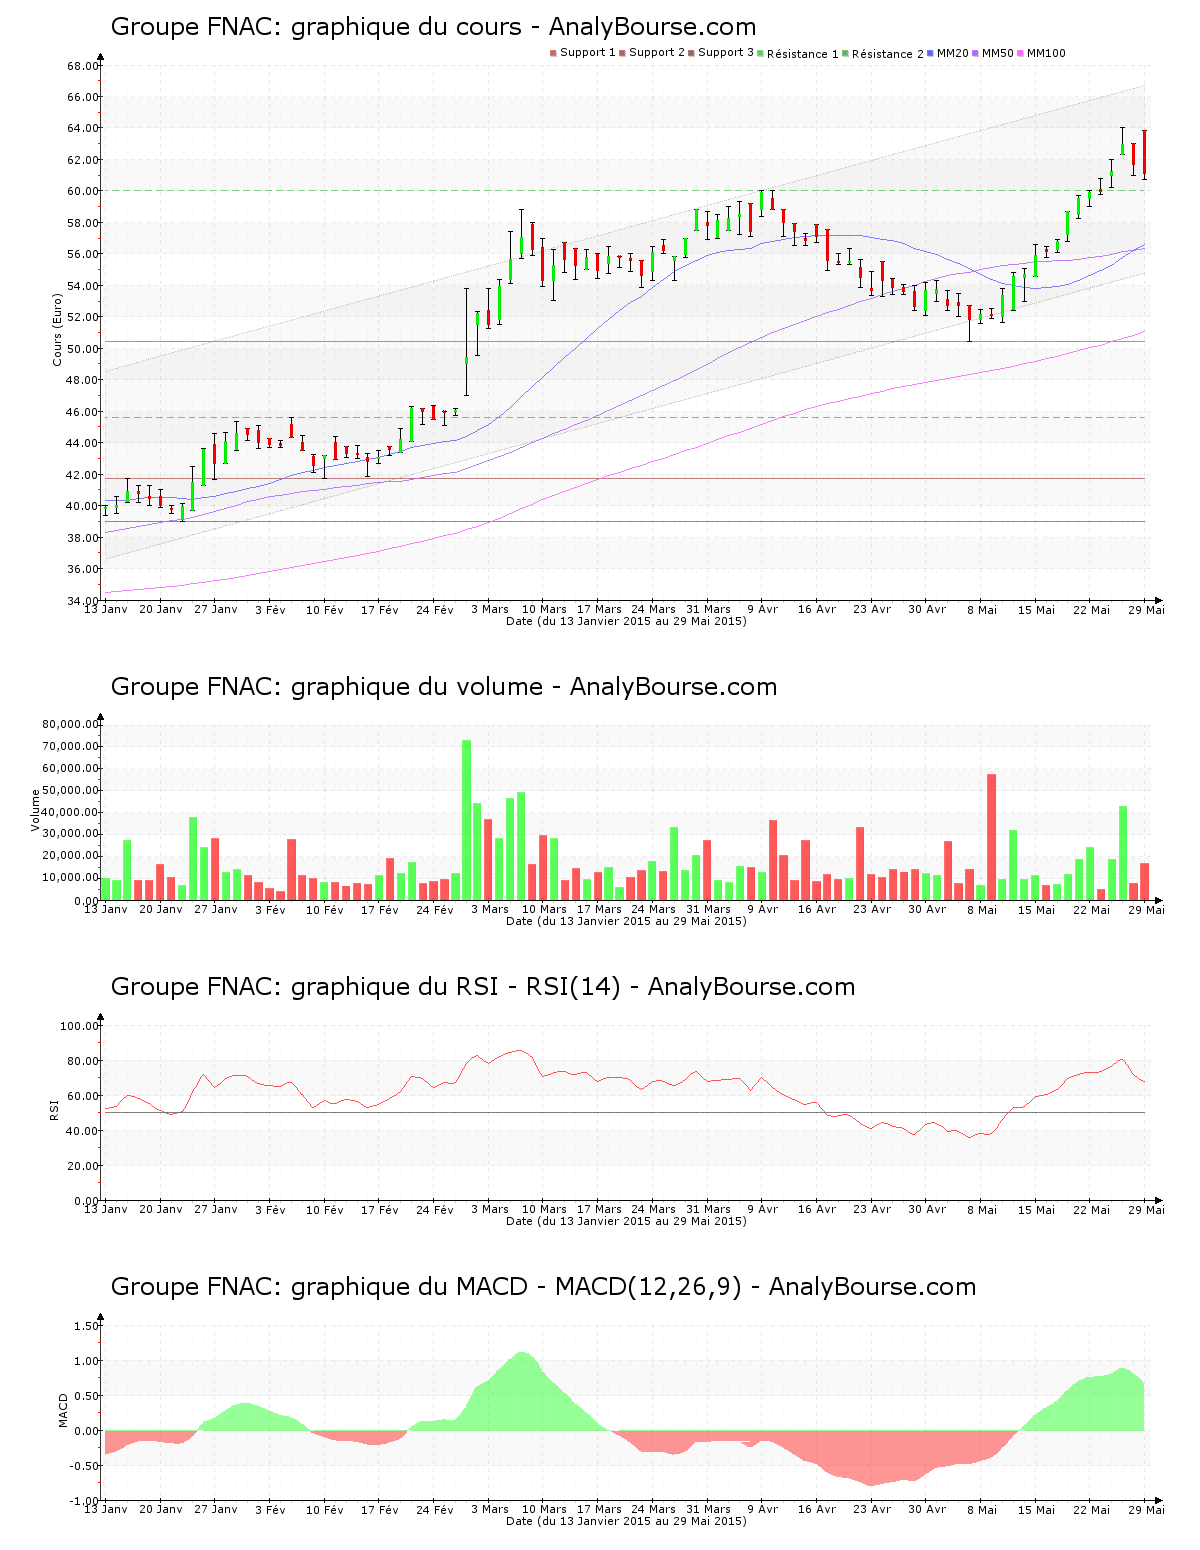Screen dimensions: 1200x1550
Task: Click '3 Mars' on the price chart axis
Action: click(x=490, y=609)
